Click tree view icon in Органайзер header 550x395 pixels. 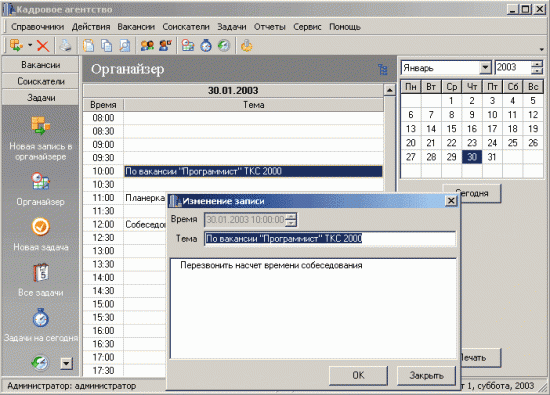pos(383,69)
